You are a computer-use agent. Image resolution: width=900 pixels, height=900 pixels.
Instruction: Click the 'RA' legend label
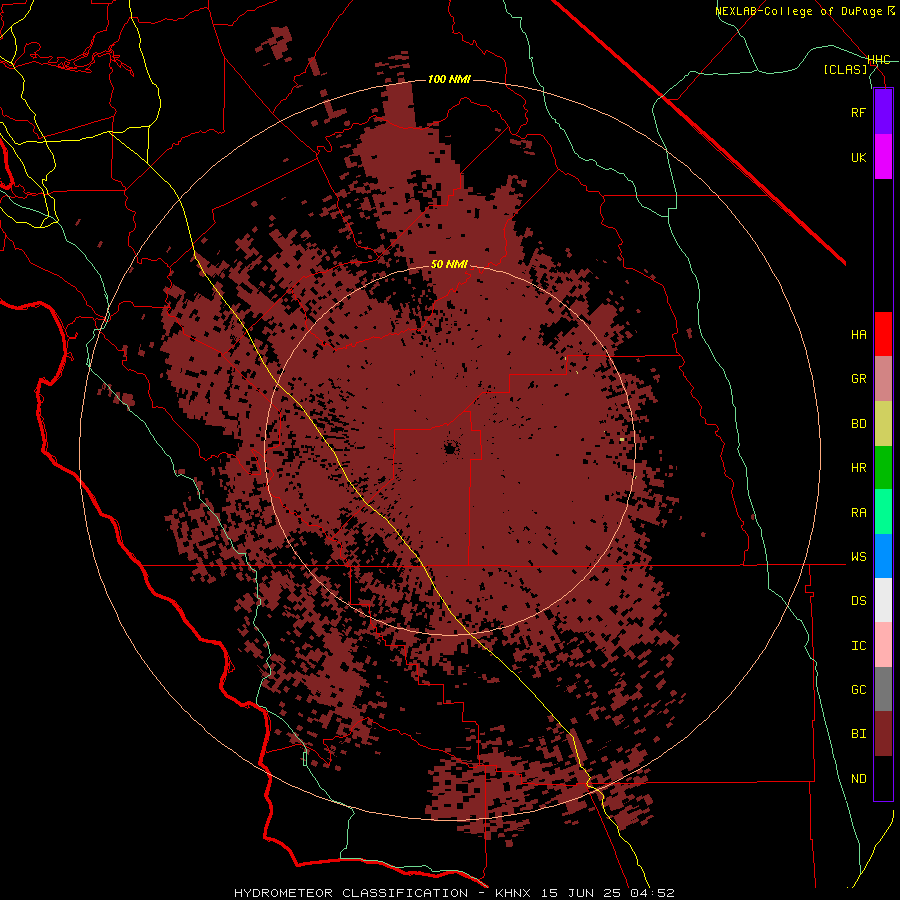859,512
